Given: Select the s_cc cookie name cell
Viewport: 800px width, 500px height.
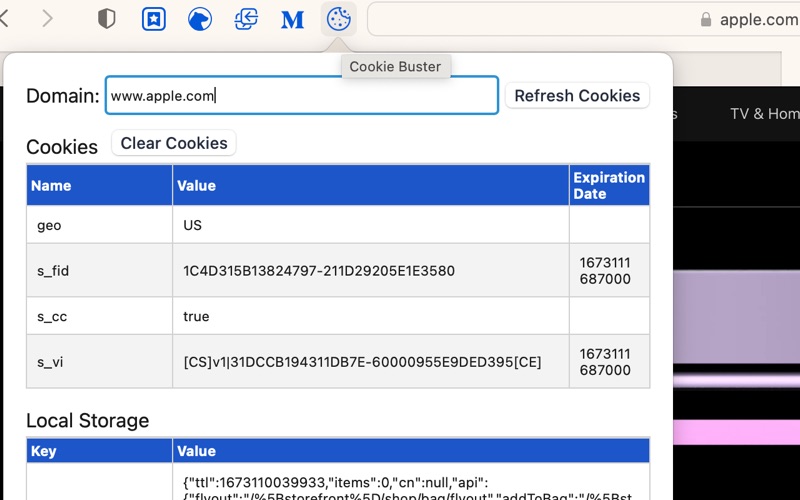Looking at the screenshot, I should pos(99,316).
